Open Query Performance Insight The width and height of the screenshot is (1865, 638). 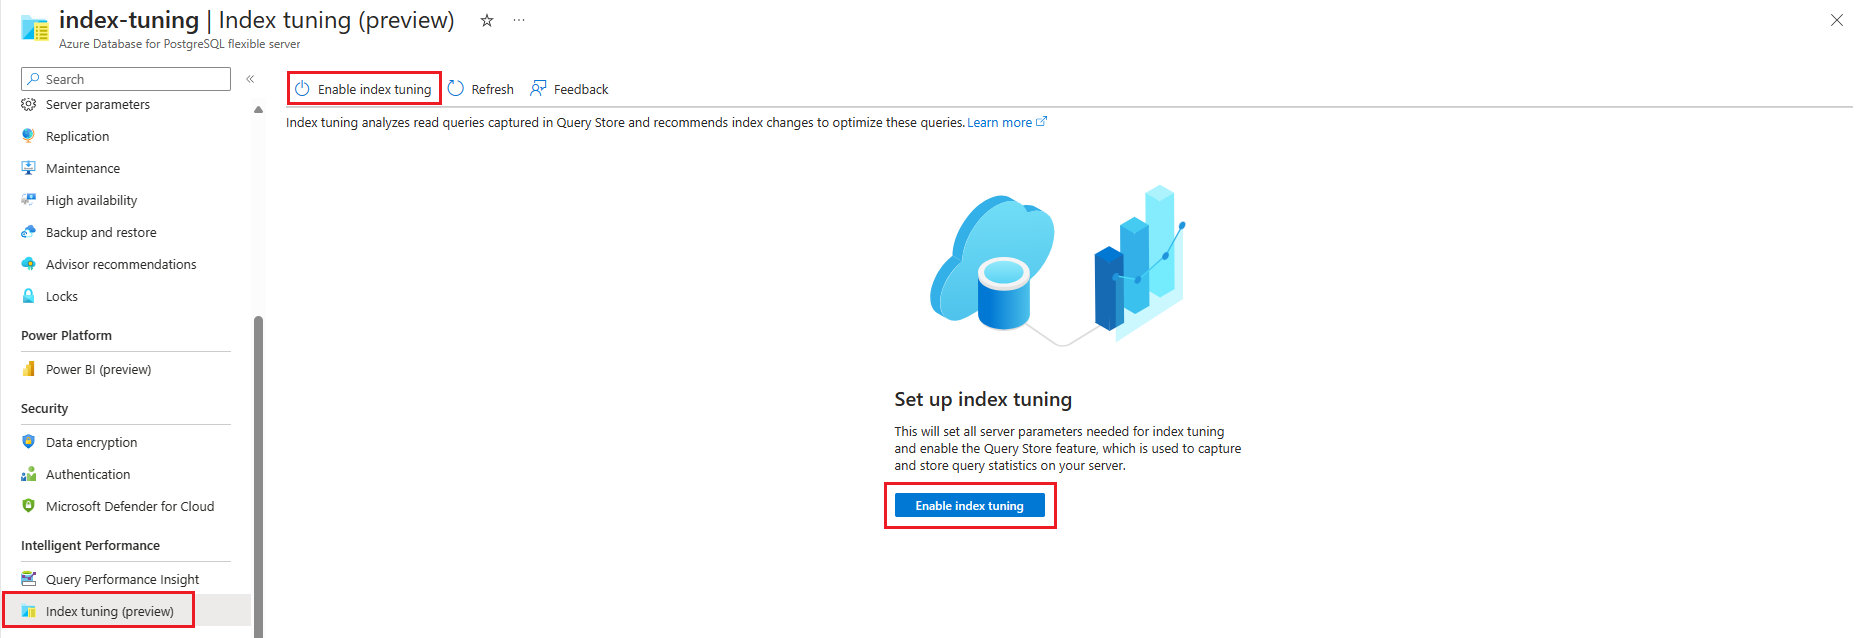(x=122, y=579)
